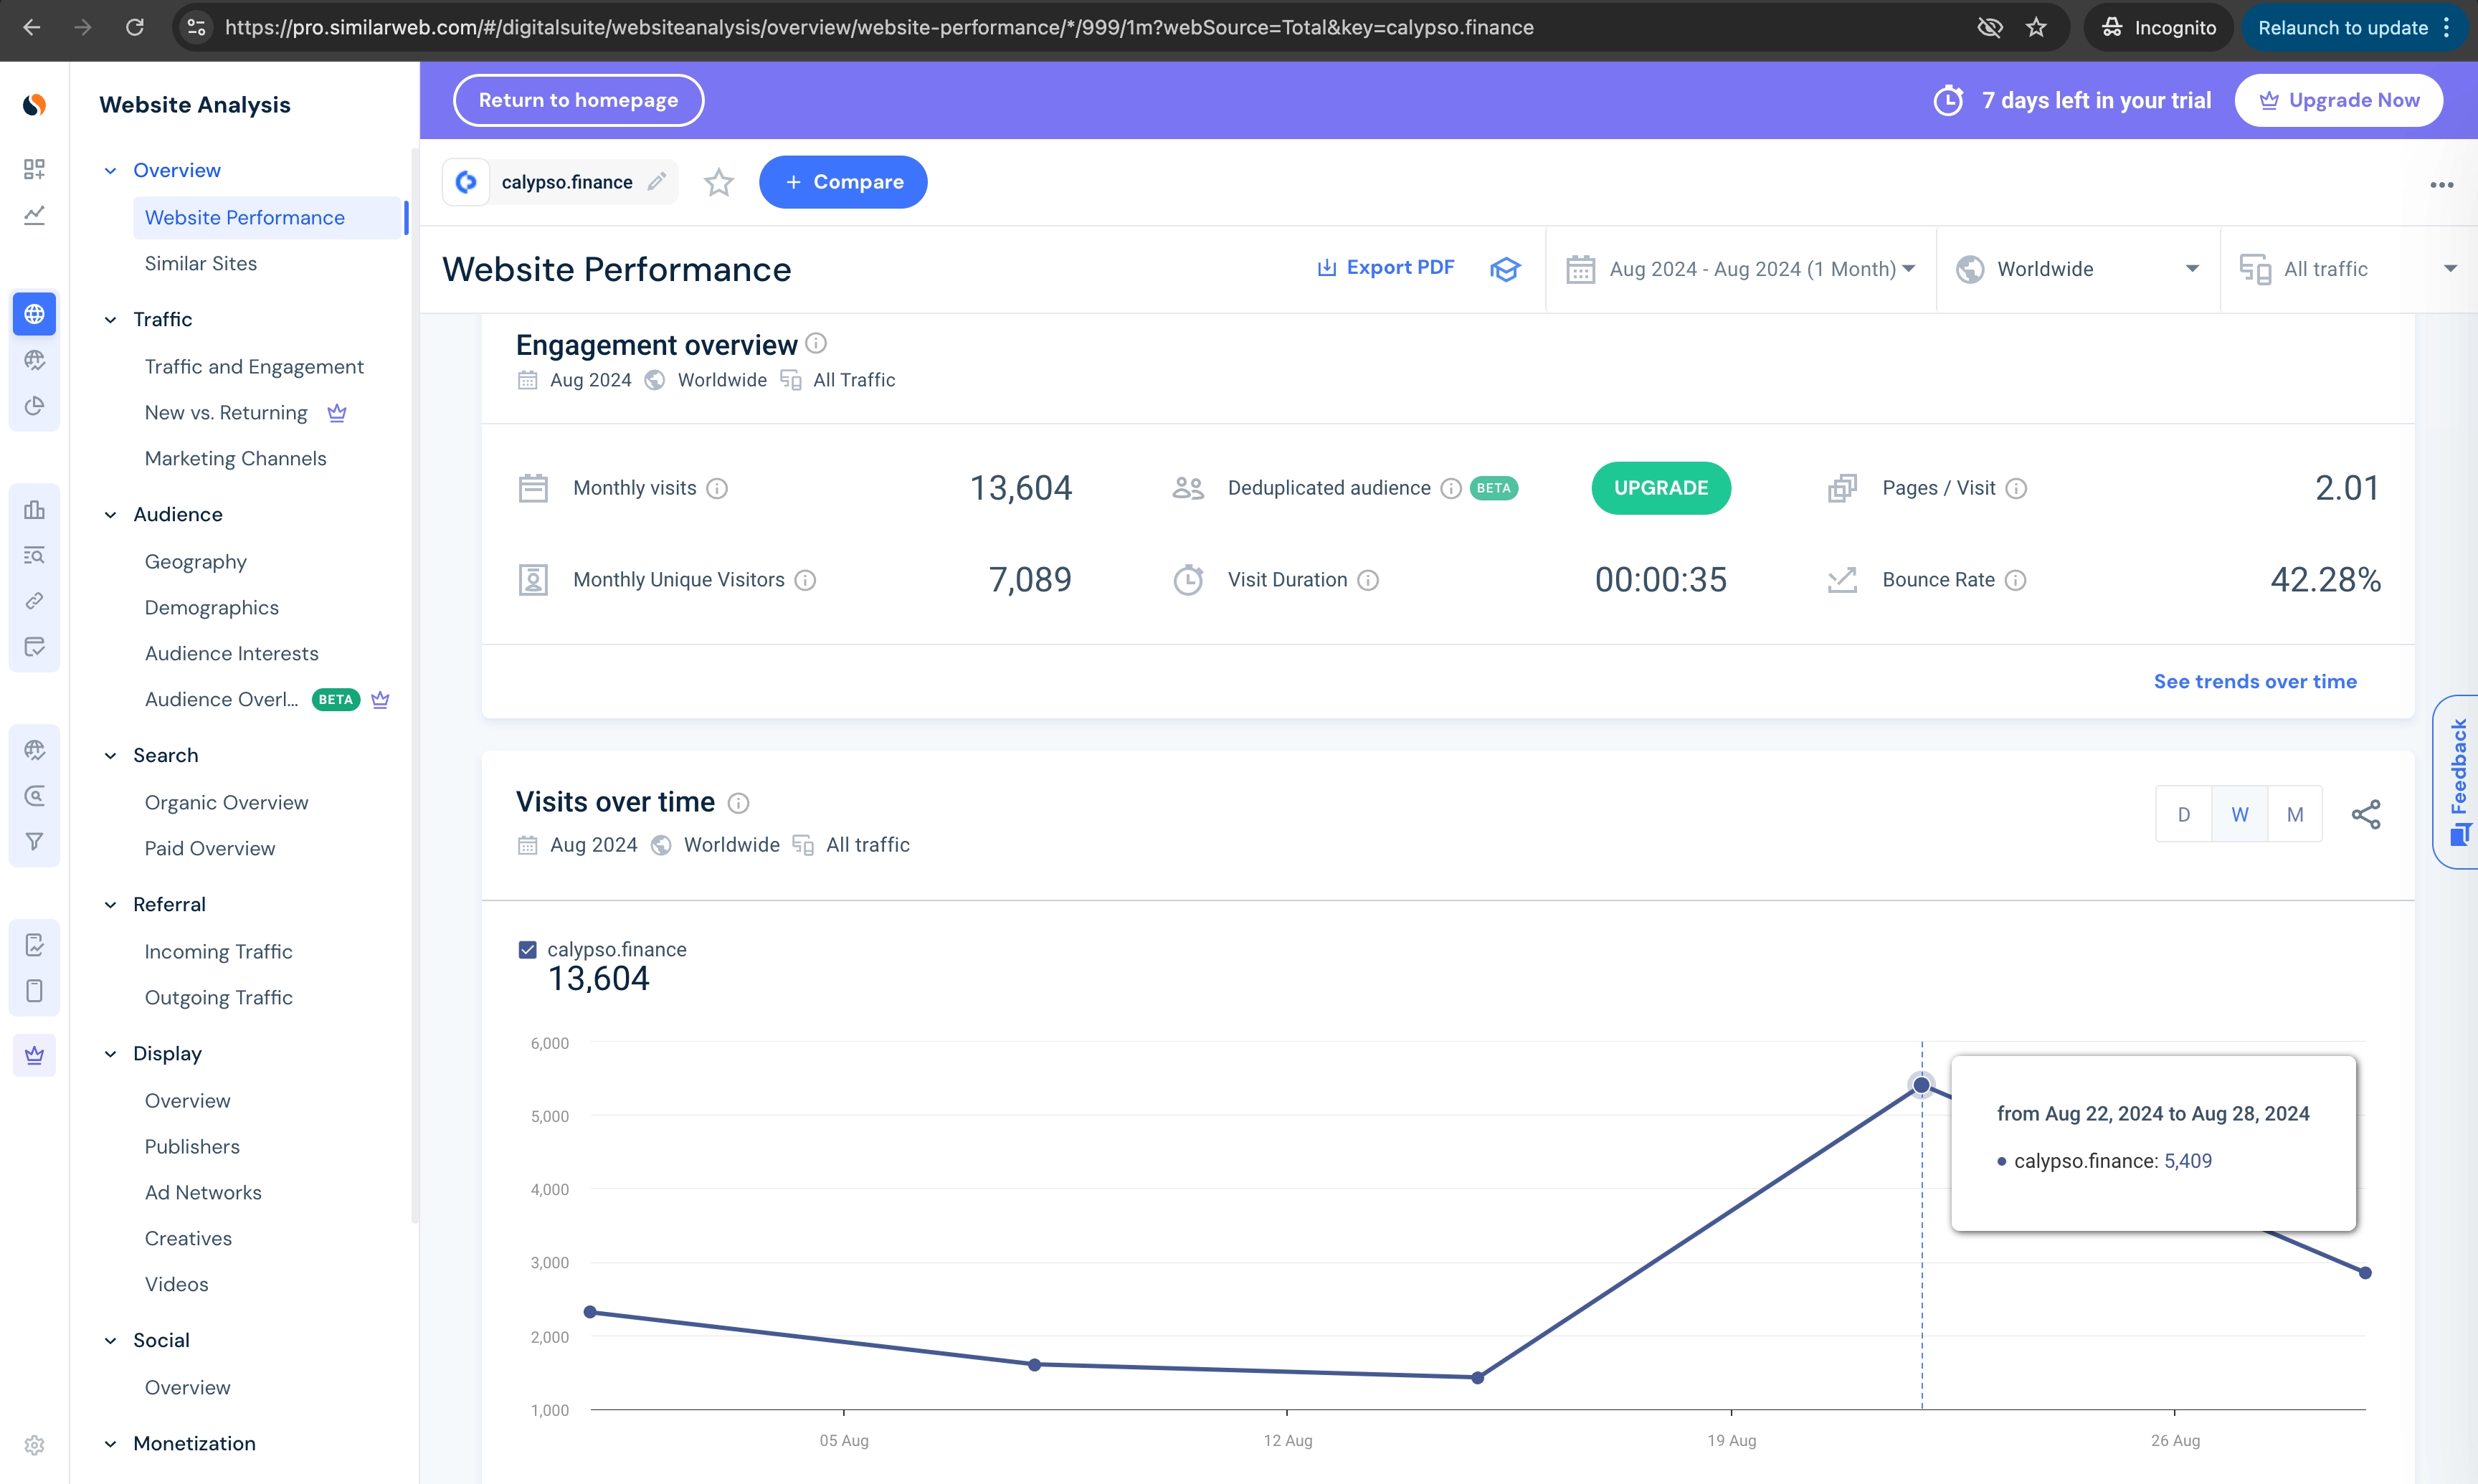Select Similar Sites in the sidebar
Viewport: 2478px width, 1484px height.
(x=200, y=263)
